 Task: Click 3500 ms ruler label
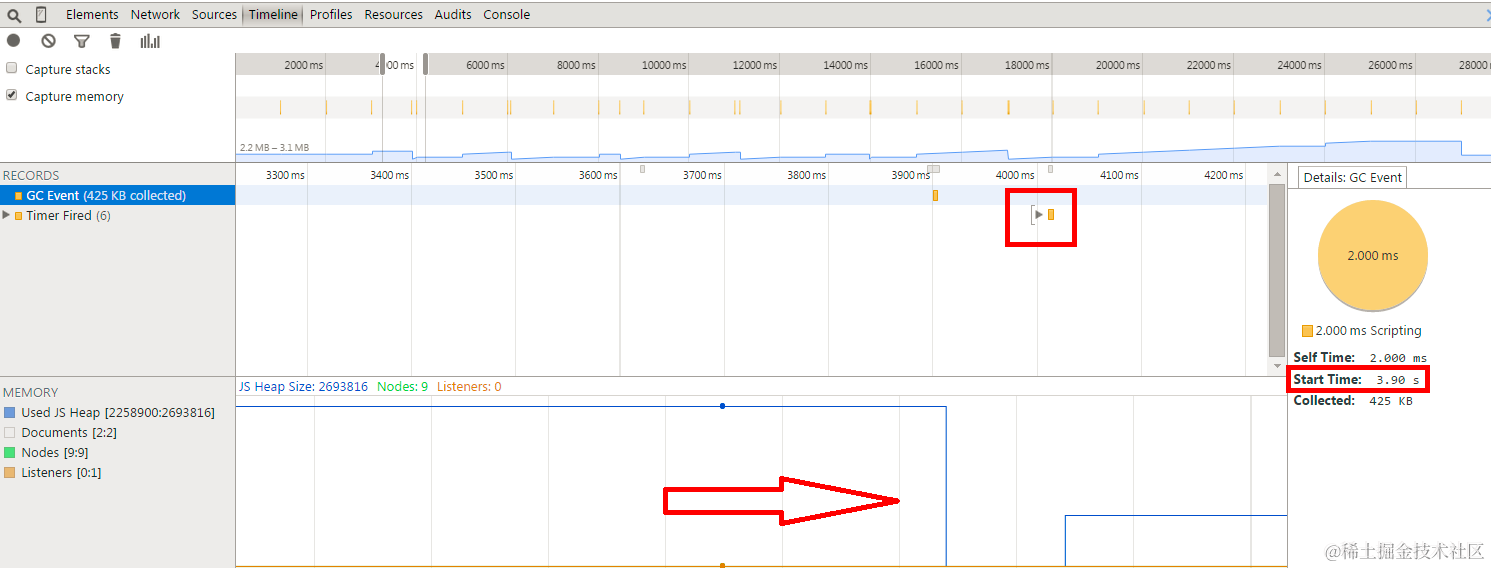pos(493,175)
